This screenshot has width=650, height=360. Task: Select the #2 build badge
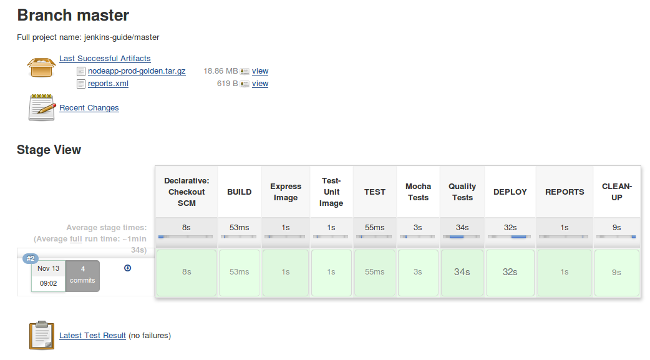click(30, 258)
